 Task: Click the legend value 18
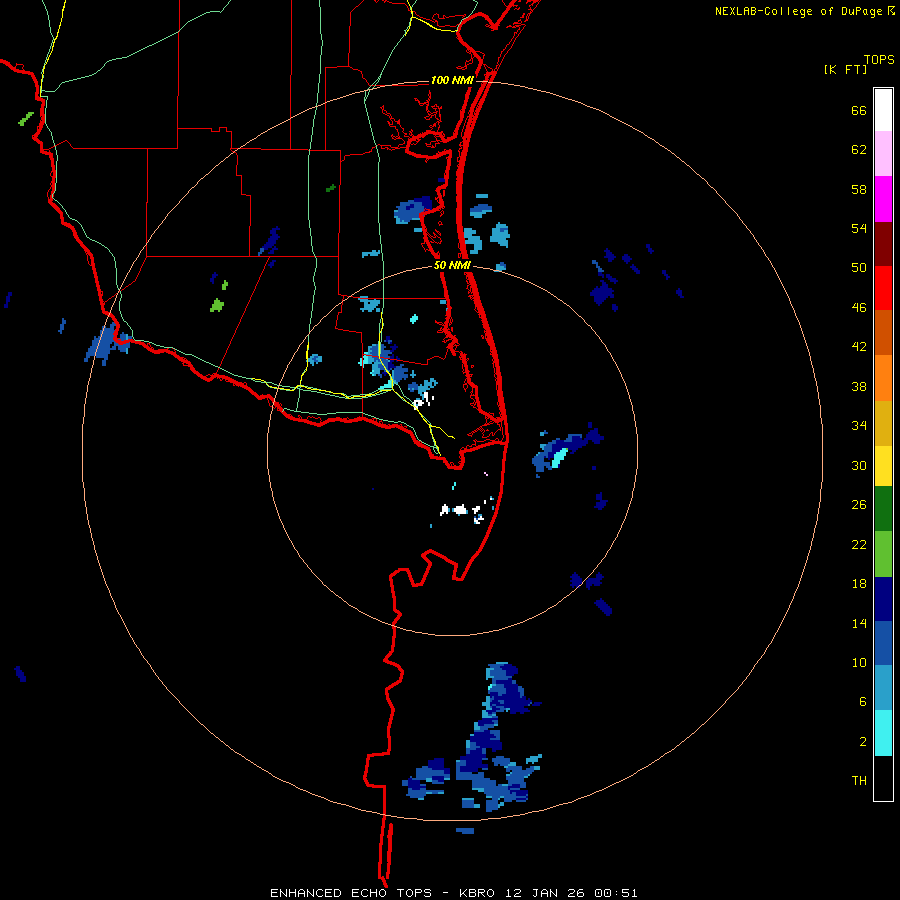859,584
